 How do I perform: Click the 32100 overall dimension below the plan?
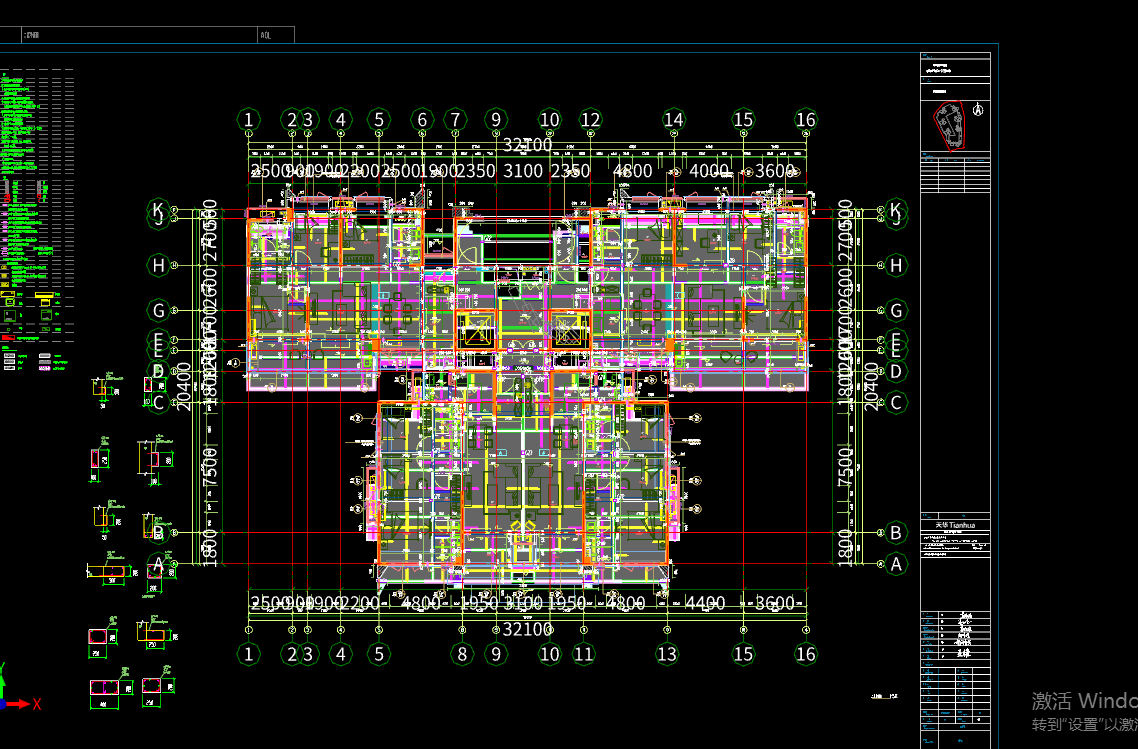click(x=528, y=629)
